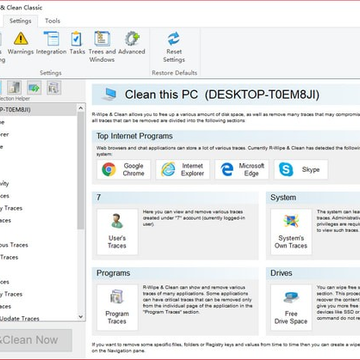Click the navigation tree scrollbar thumb
The image size is (360, 360).
click(81, 170)
